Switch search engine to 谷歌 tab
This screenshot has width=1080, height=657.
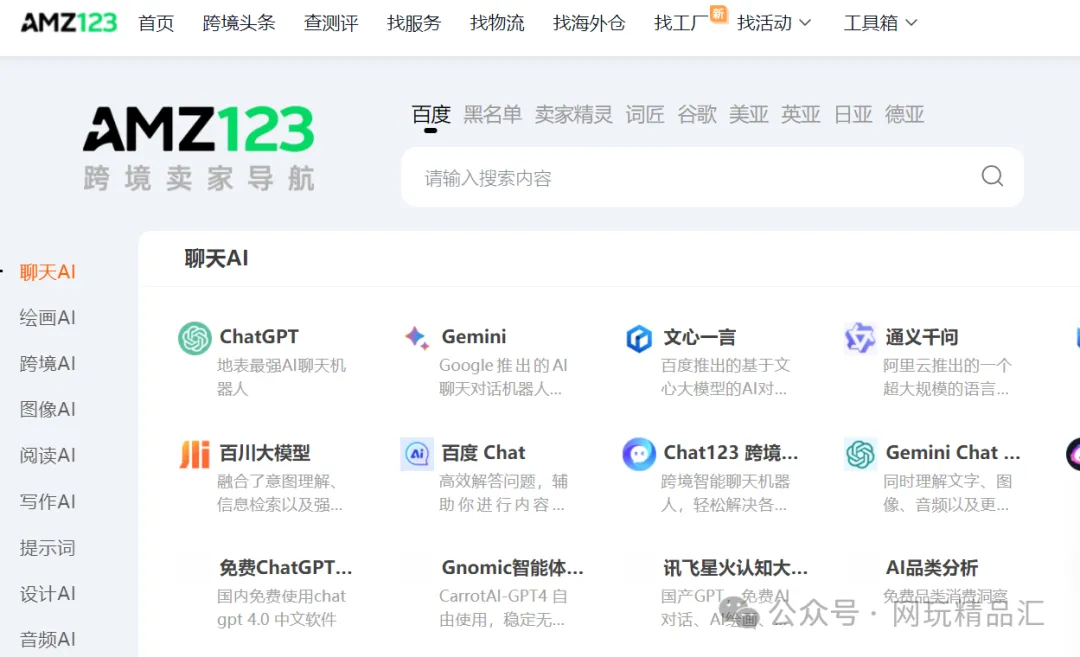(697, 115)
